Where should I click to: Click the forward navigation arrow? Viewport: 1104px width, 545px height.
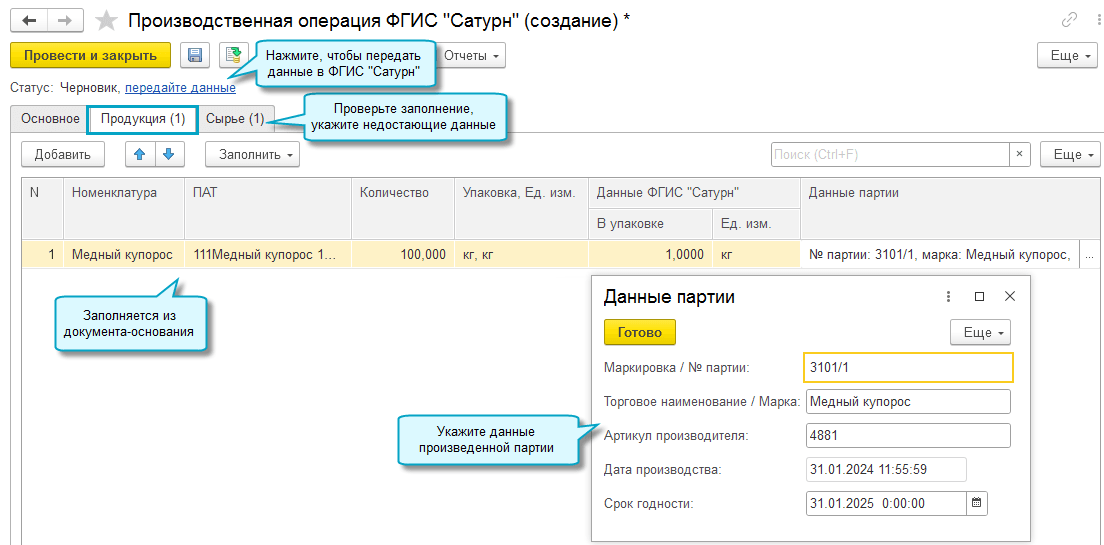coord(64,21)
